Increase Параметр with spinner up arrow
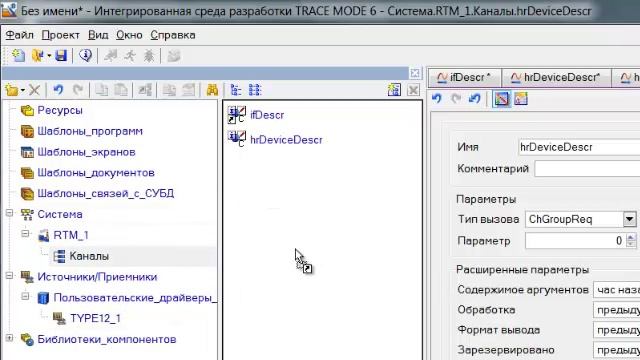The height and width of the screenshot is (360, 640). coord(631,237)
